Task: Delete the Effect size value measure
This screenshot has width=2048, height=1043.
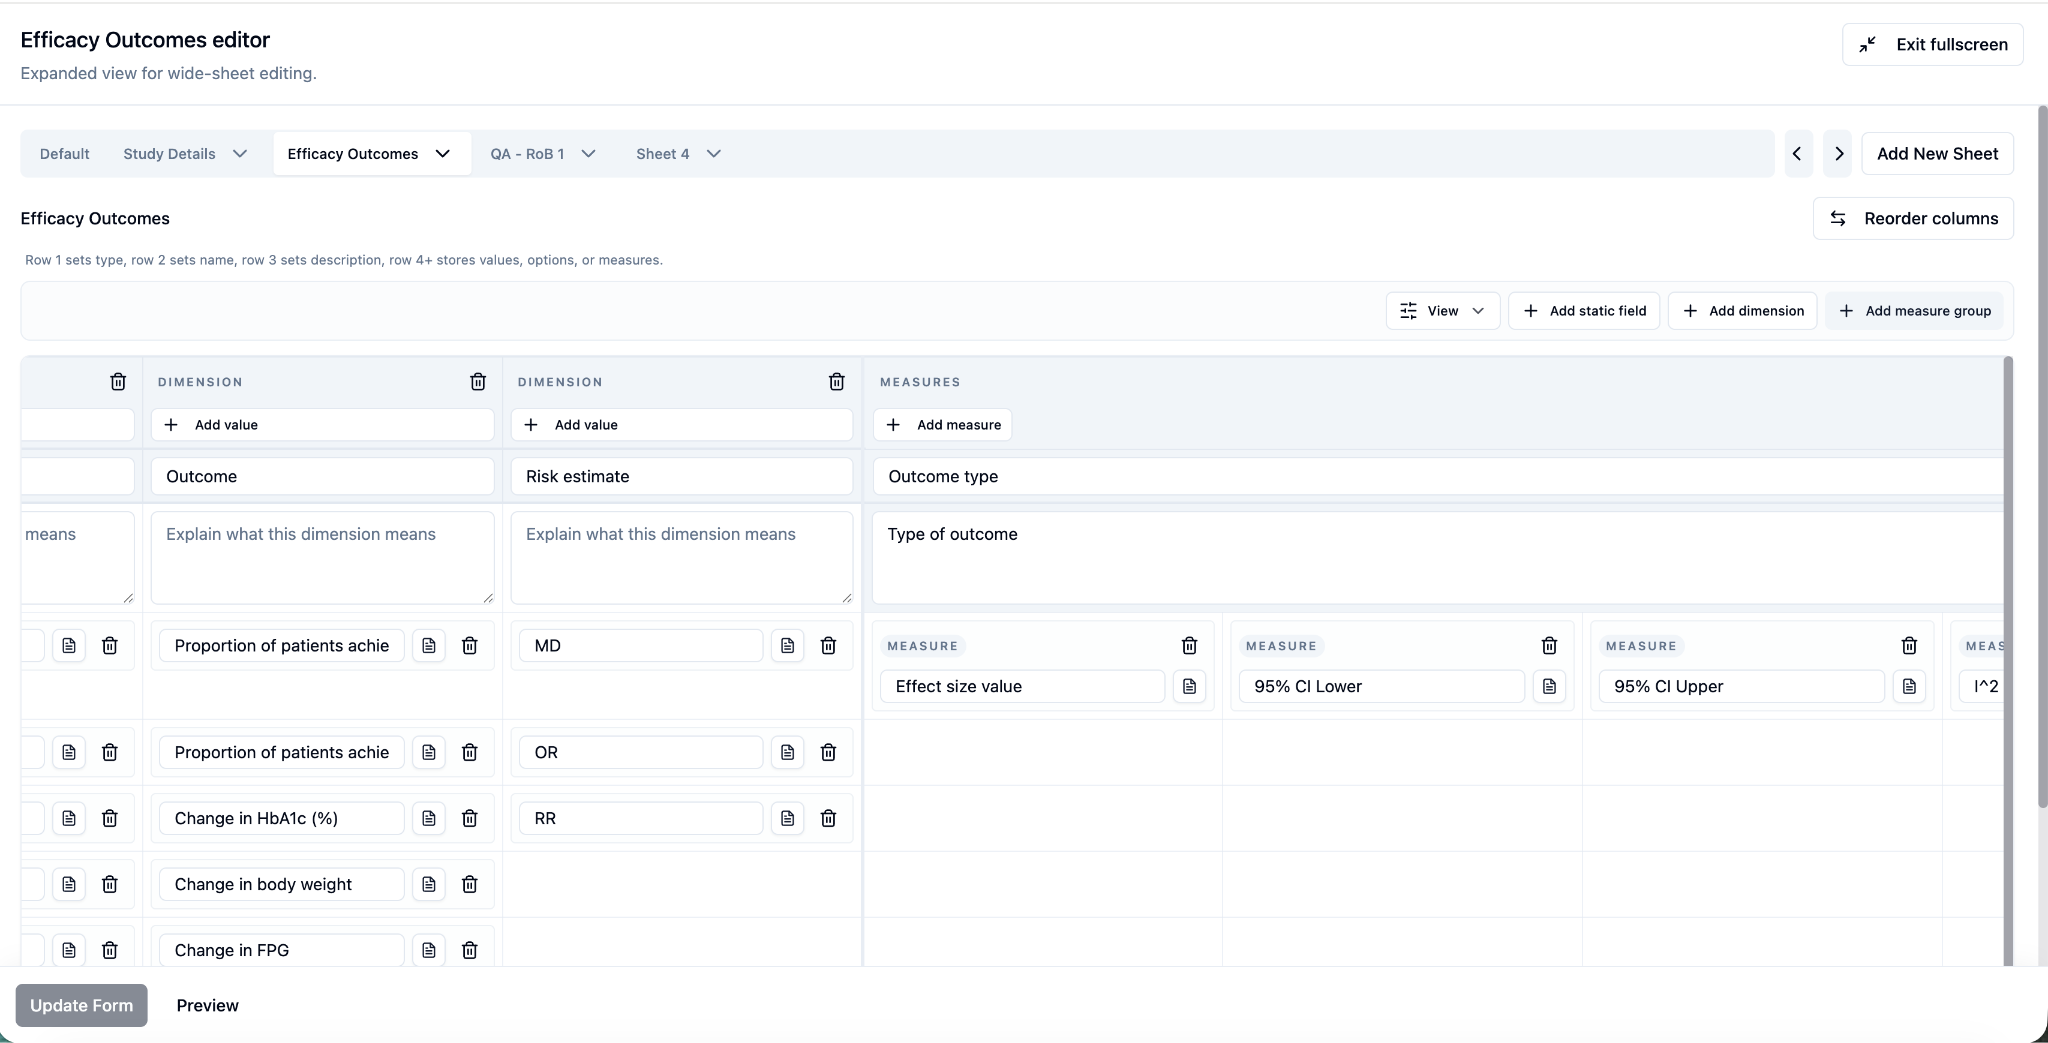Action: tap(1189, 646)
